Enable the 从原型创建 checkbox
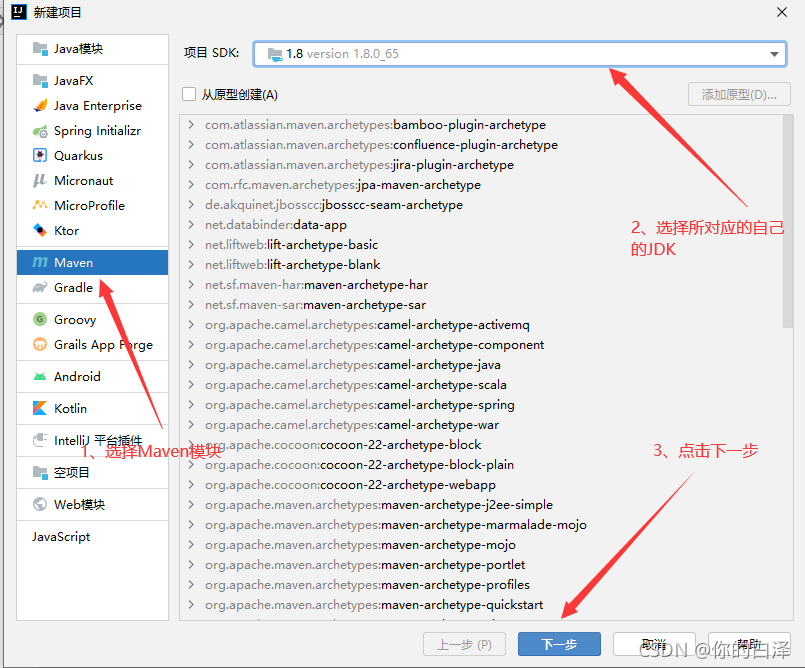Image resolution: width=805 pixels, height=668 pixels. (x=189, y=94)
